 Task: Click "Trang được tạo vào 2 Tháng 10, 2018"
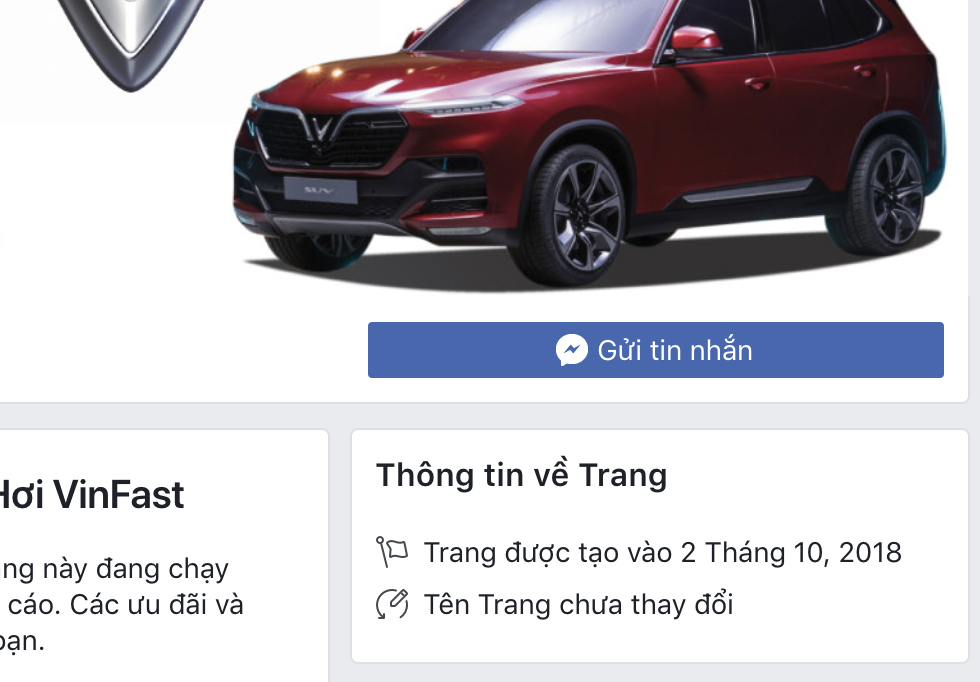pyautogui.click(x=662, y=553)
